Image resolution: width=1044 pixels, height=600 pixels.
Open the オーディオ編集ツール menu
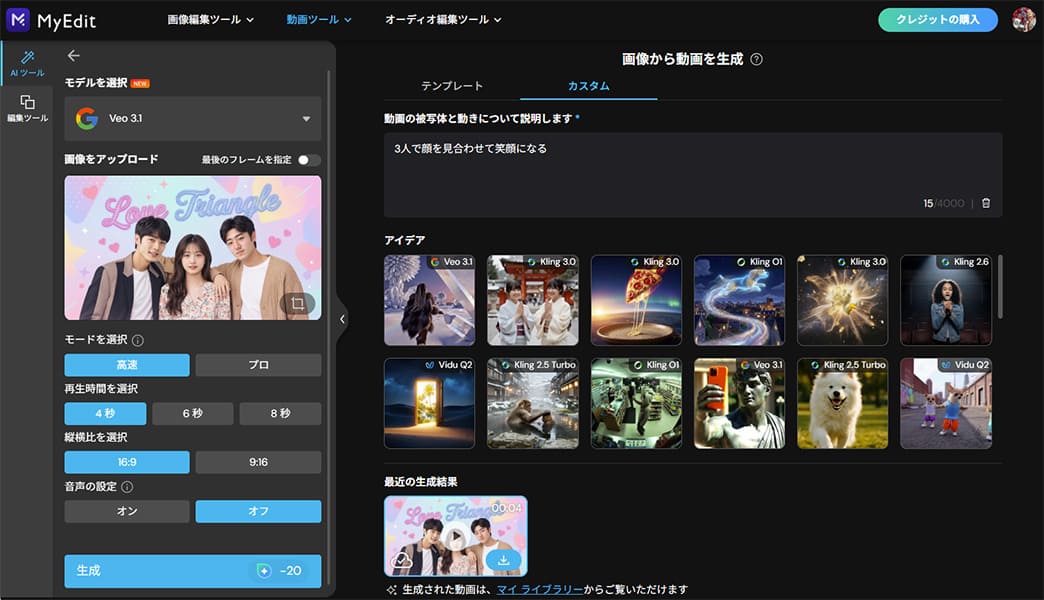pyautogui.click(x=443, y=20)
